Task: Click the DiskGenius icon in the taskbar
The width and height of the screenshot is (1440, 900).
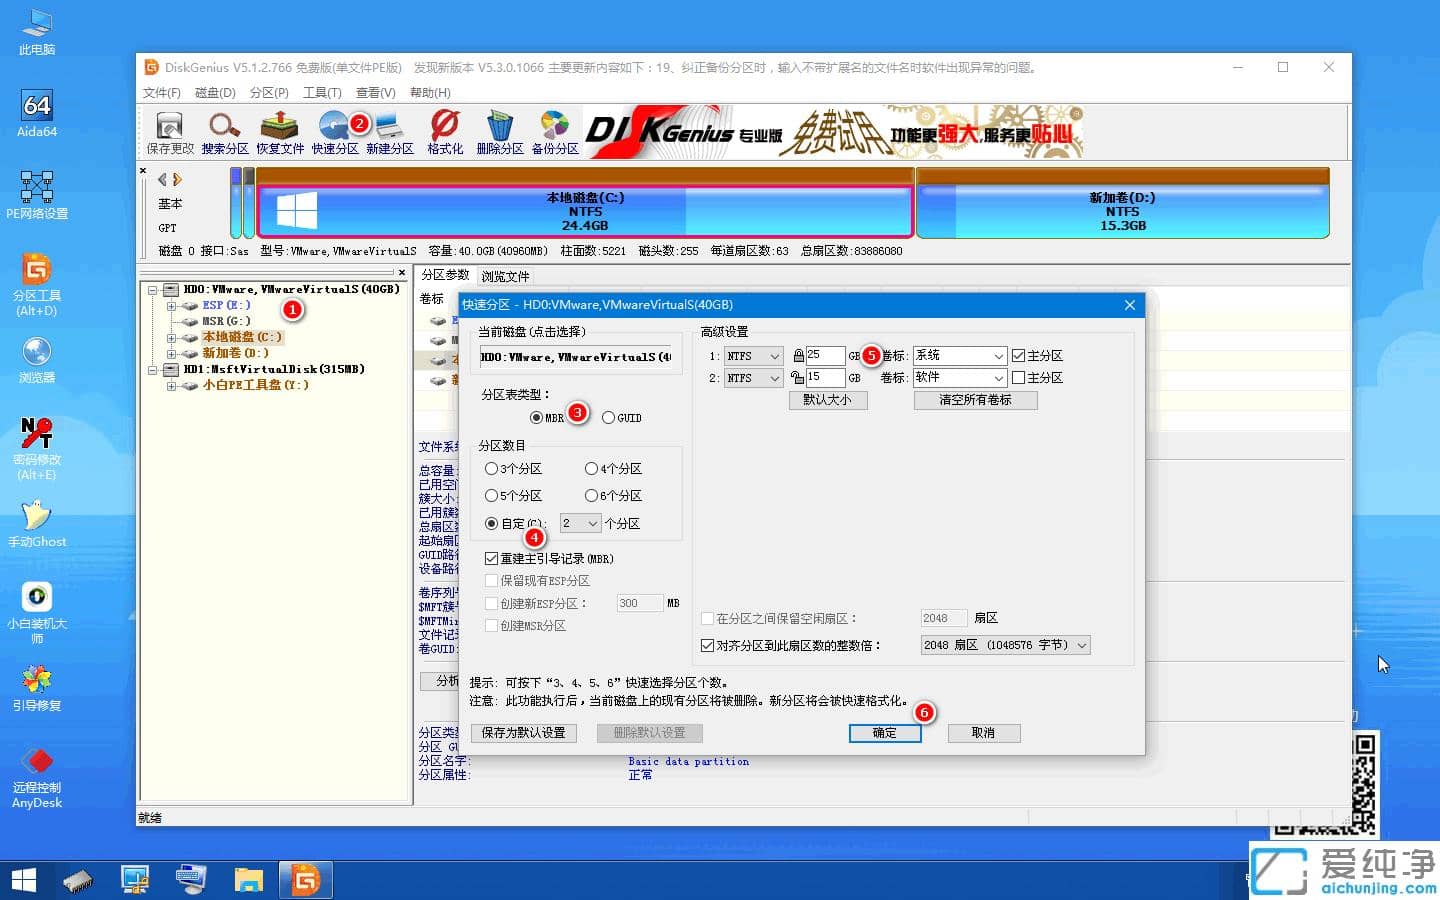Action: point(305,879)
